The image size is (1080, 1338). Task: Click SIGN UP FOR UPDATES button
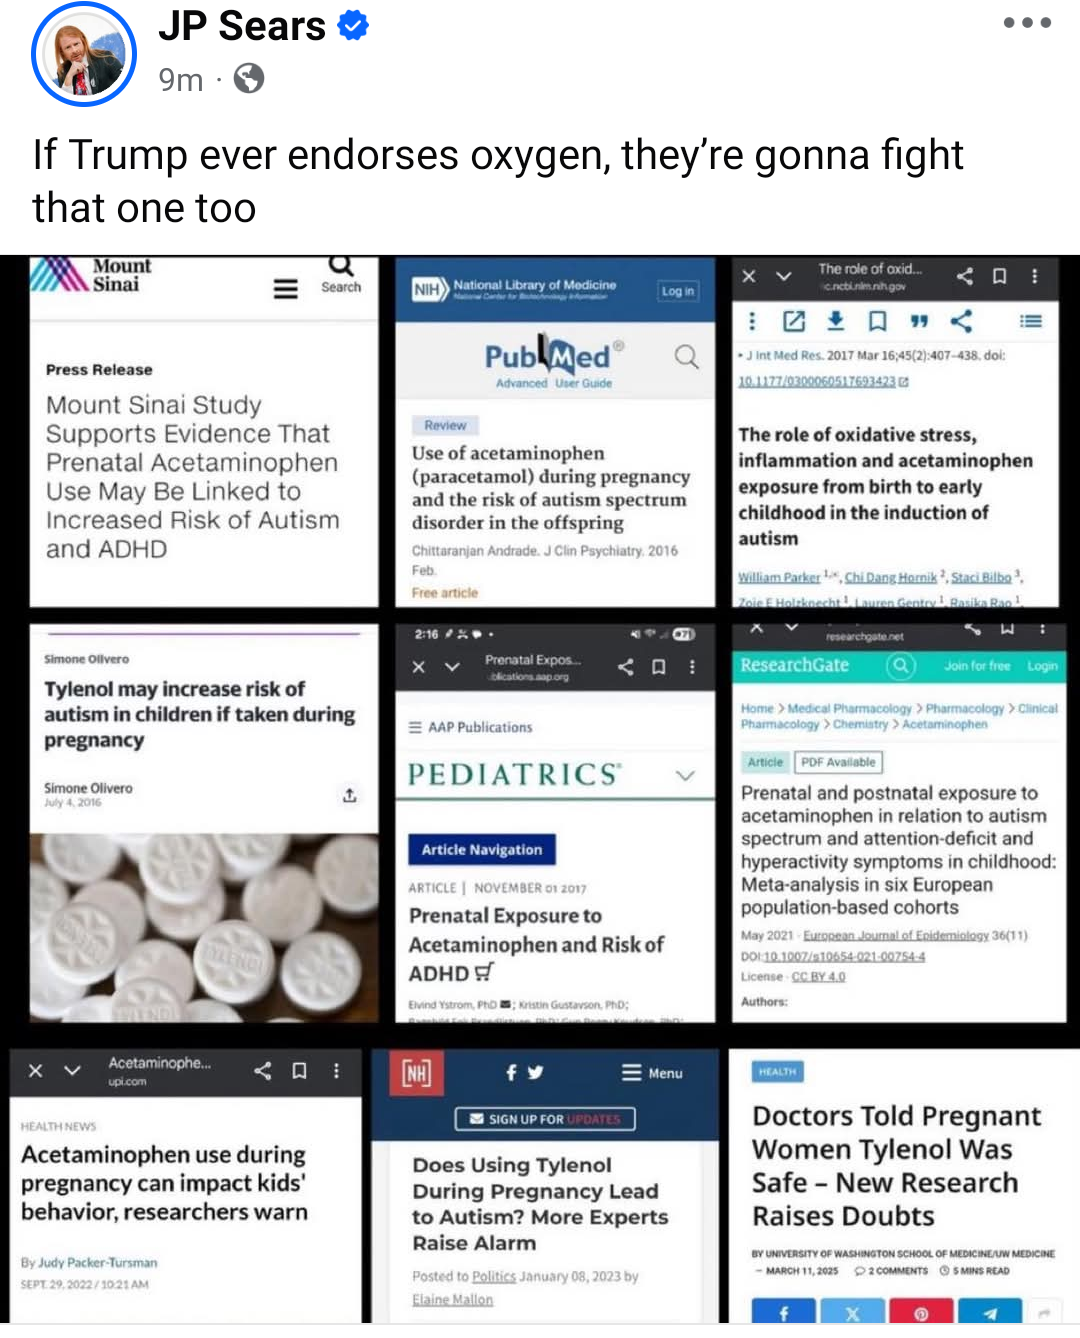click(x=545, y=1119)
